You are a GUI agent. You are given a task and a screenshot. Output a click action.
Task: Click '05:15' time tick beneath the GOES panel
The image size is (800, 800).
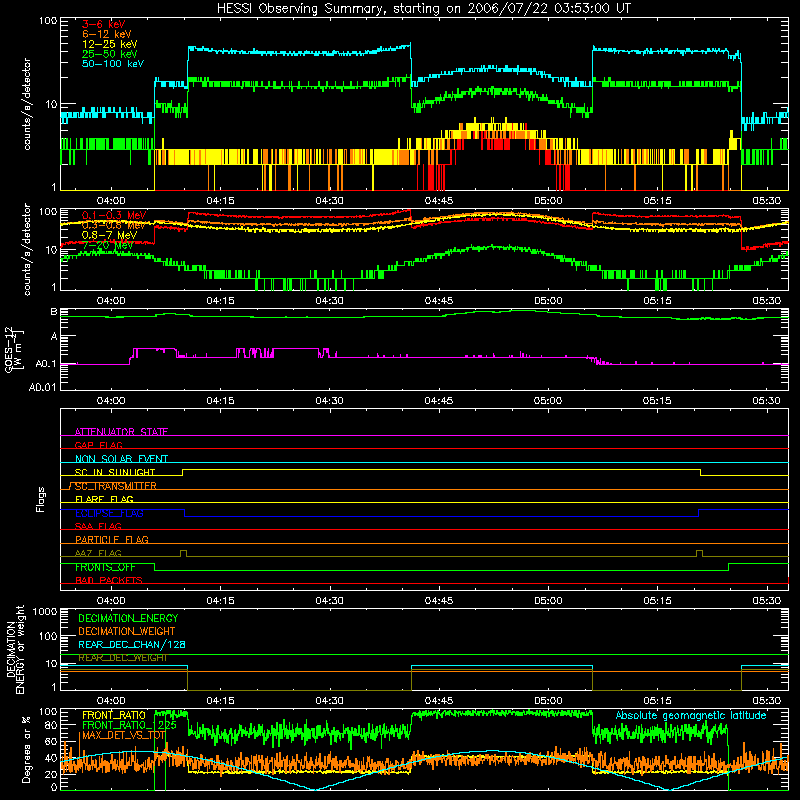click(x=657, y=401)
